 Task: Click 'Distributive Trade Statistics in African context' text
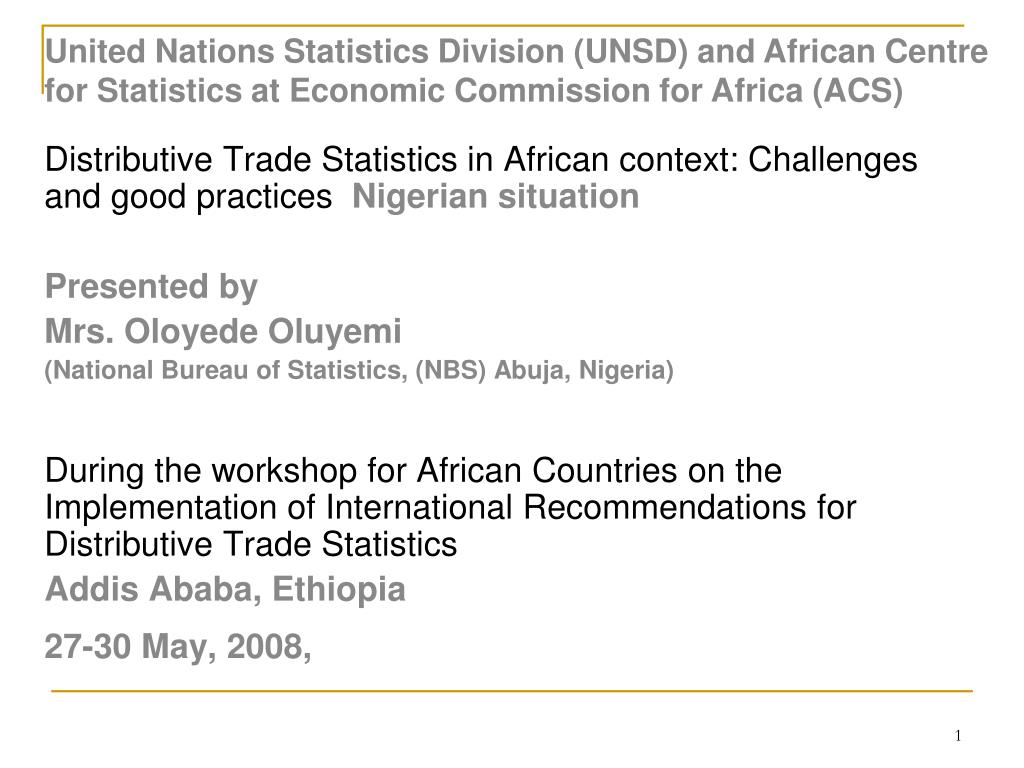(391, 159)
